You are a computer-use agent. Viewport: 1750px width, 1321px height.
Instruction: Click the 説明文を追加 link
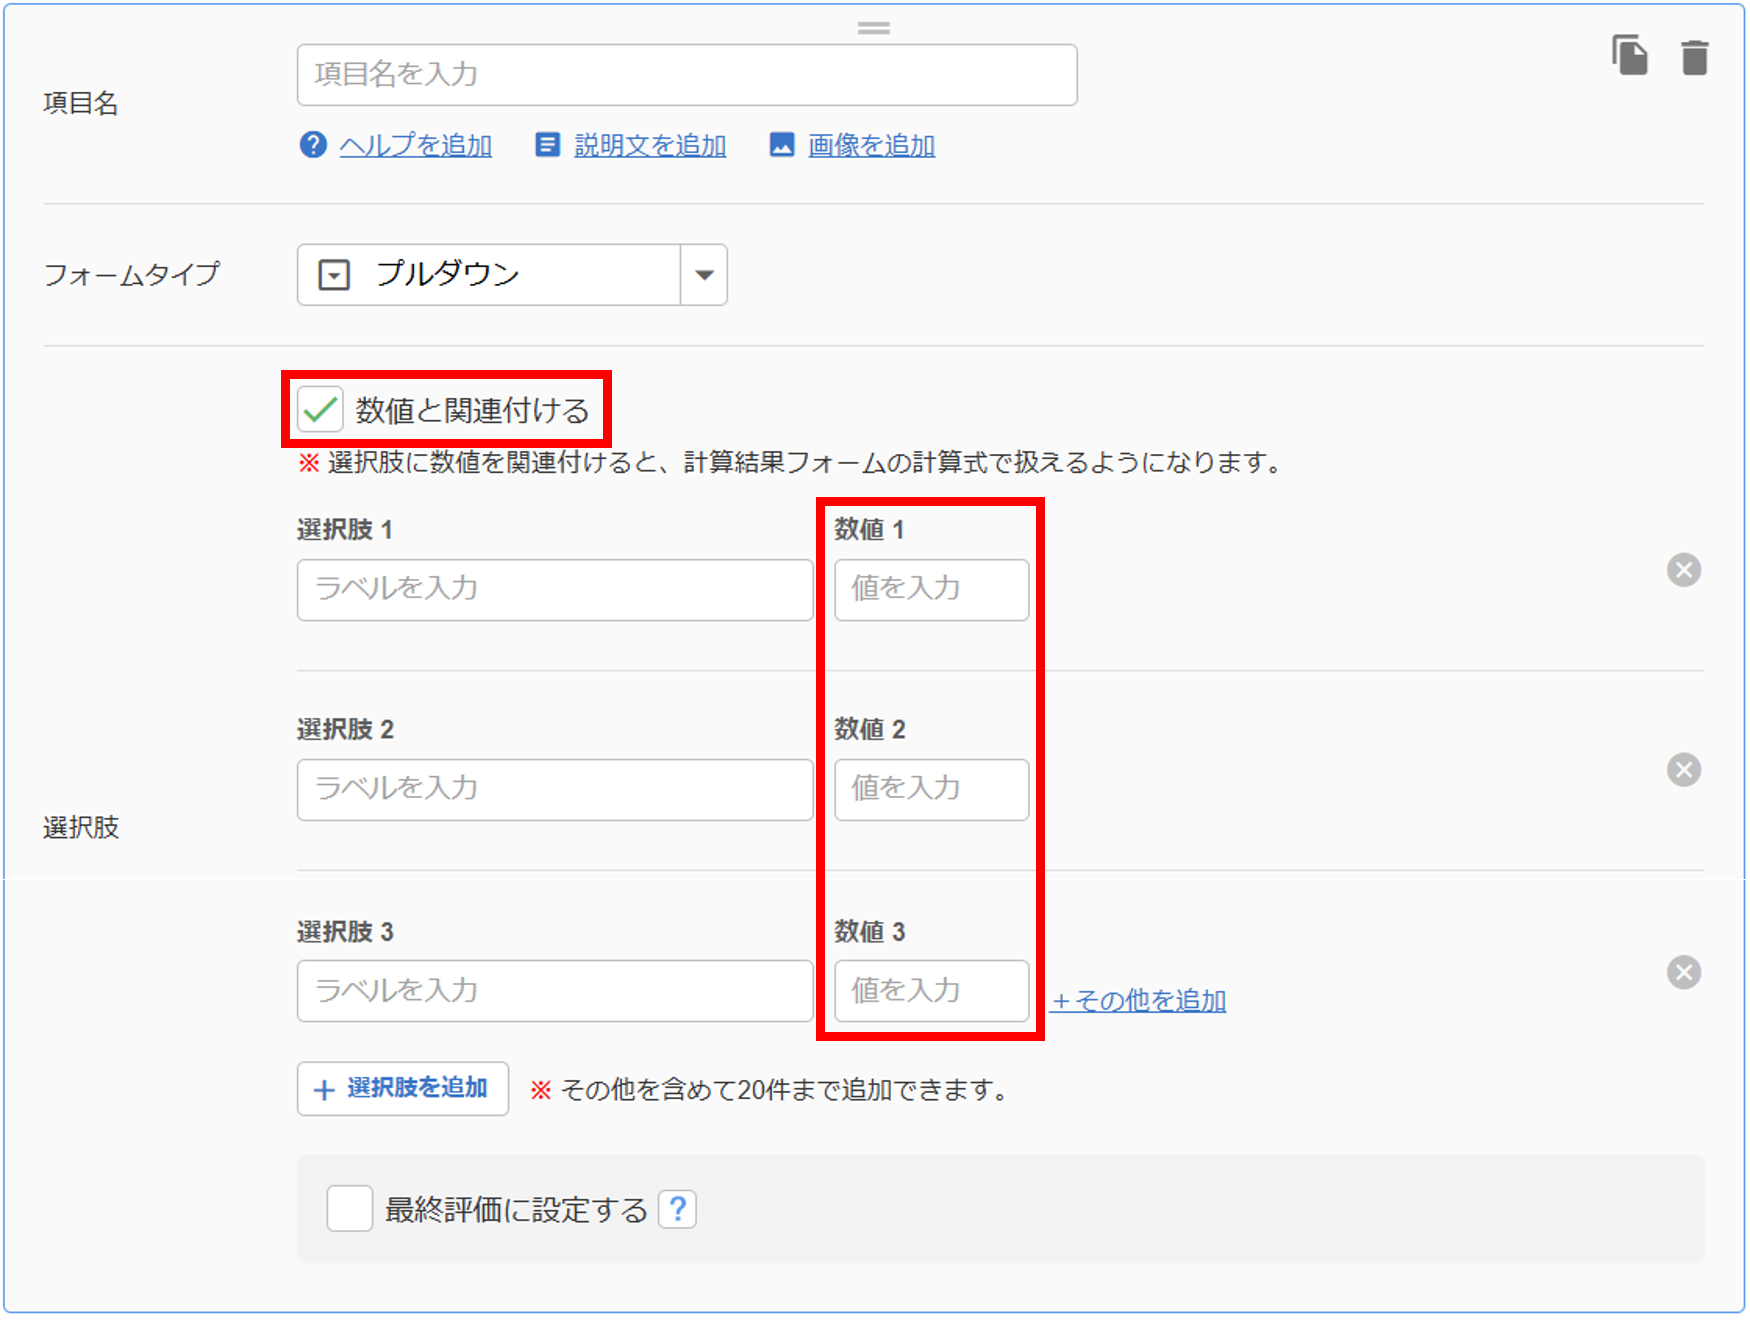pyautogui.click(x=650, y=146)
